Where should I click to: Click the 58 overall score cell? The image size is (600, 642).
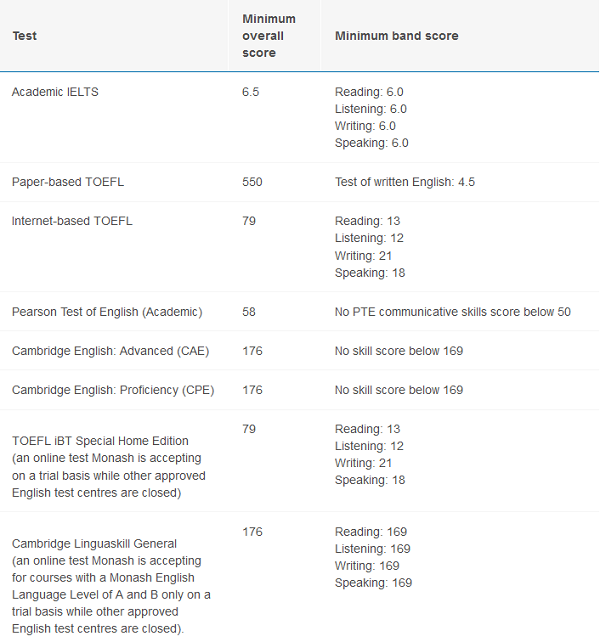[249, 312]
